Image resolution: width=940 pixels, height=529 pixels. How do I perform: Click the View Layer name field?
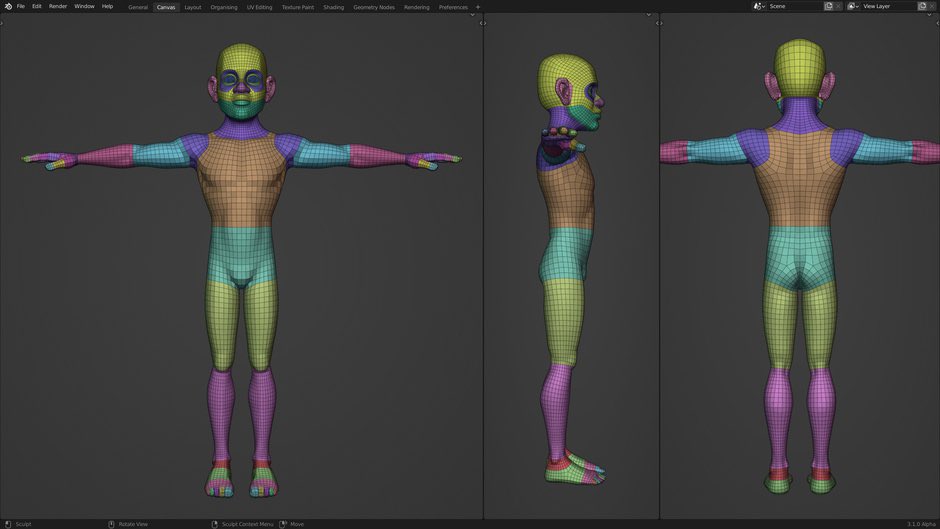coord(889,6)
